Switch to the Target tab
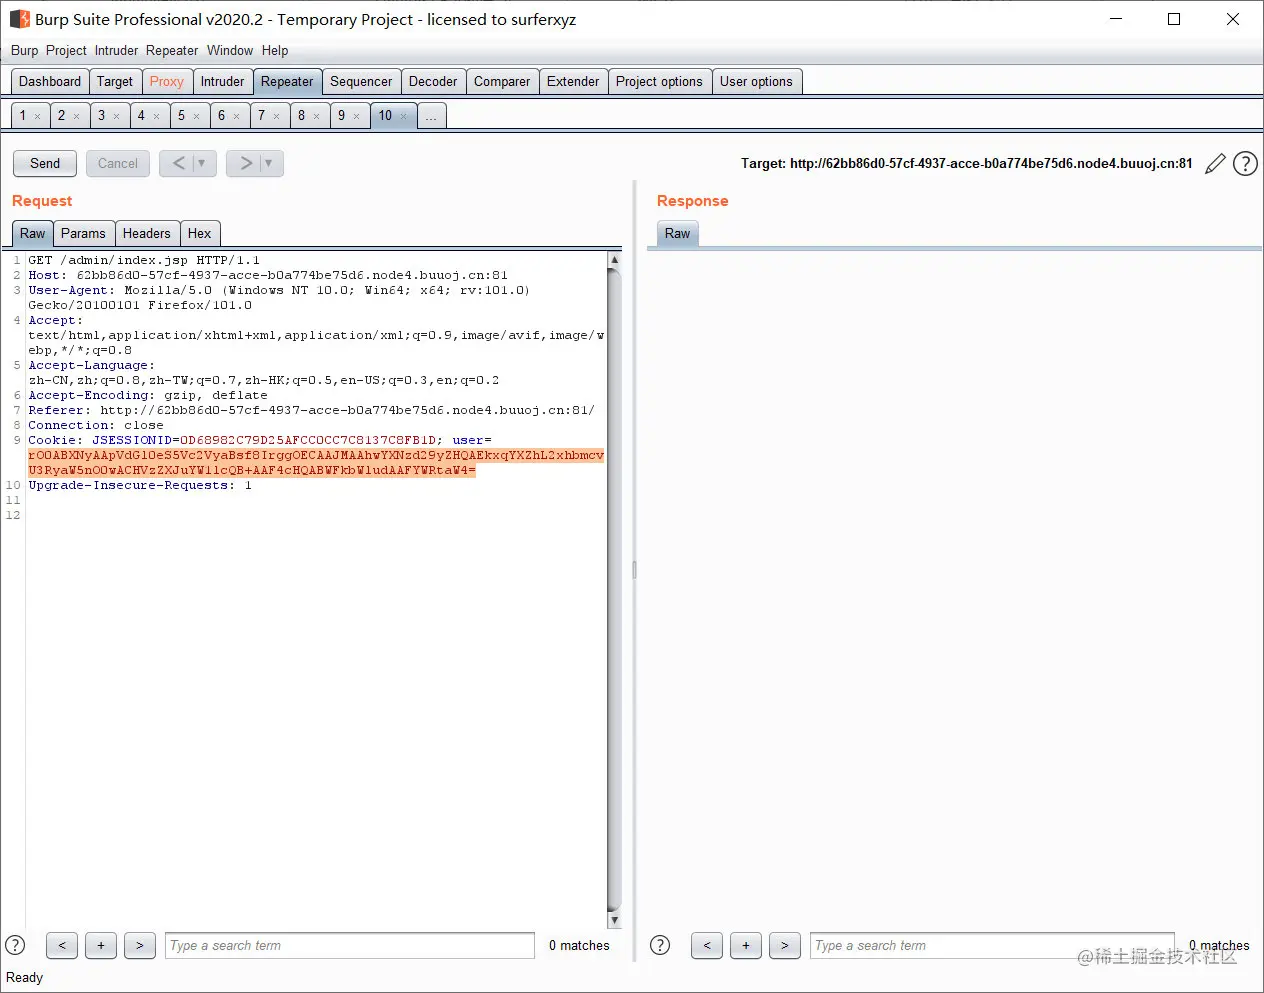This screenshot has width=1264, height=993. 115,82
